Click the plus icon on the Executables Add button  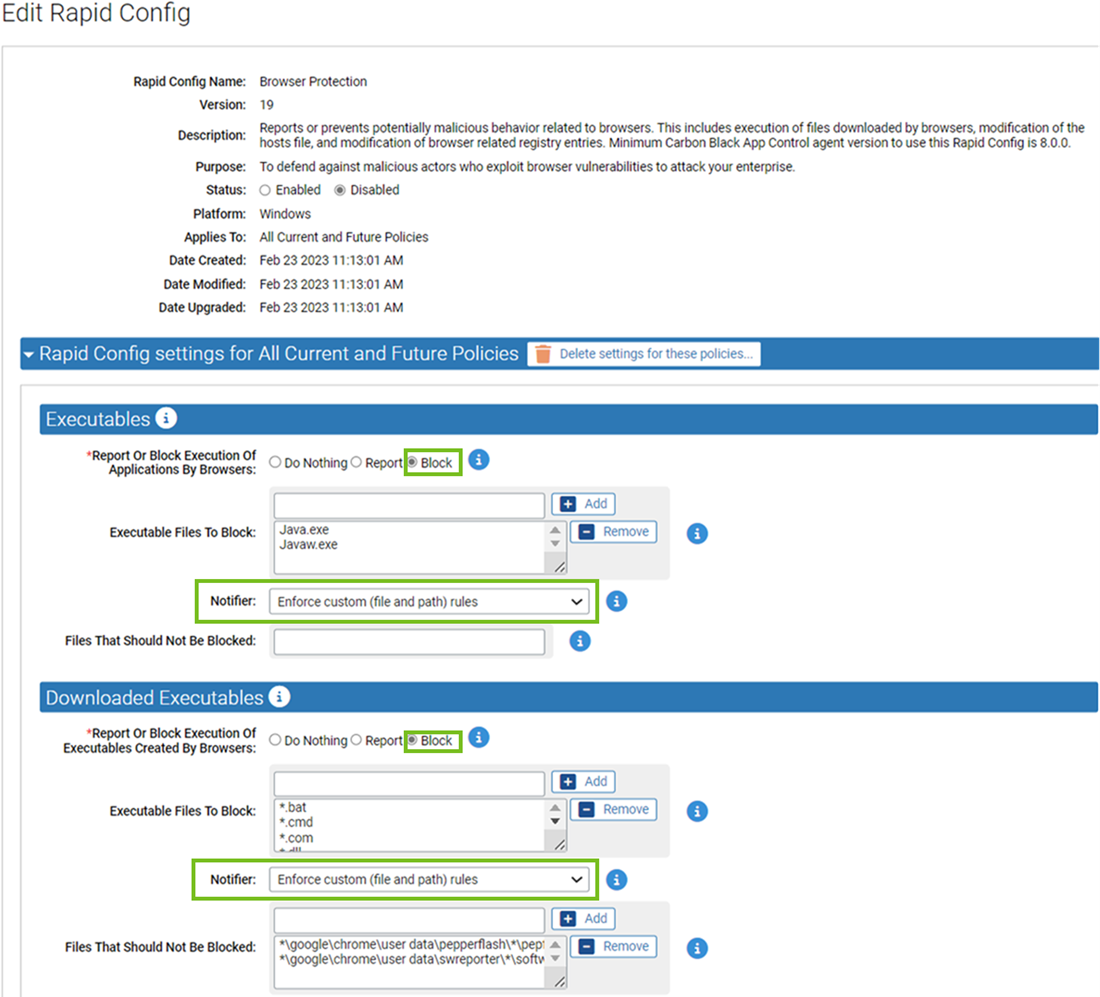coord(566,504)
